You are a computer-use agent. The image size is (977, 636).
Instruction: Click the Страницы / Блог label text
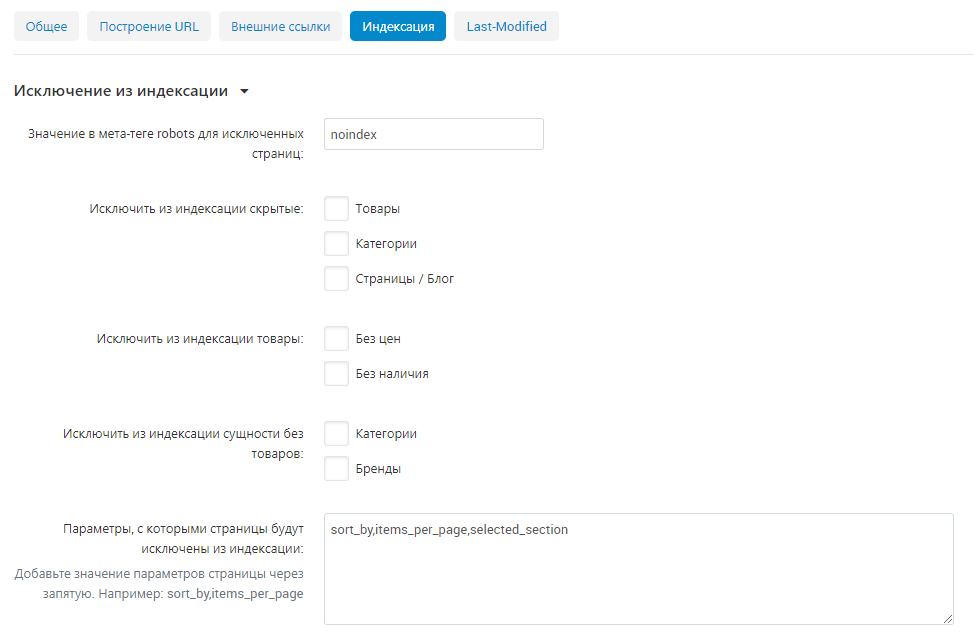(404, 278)
